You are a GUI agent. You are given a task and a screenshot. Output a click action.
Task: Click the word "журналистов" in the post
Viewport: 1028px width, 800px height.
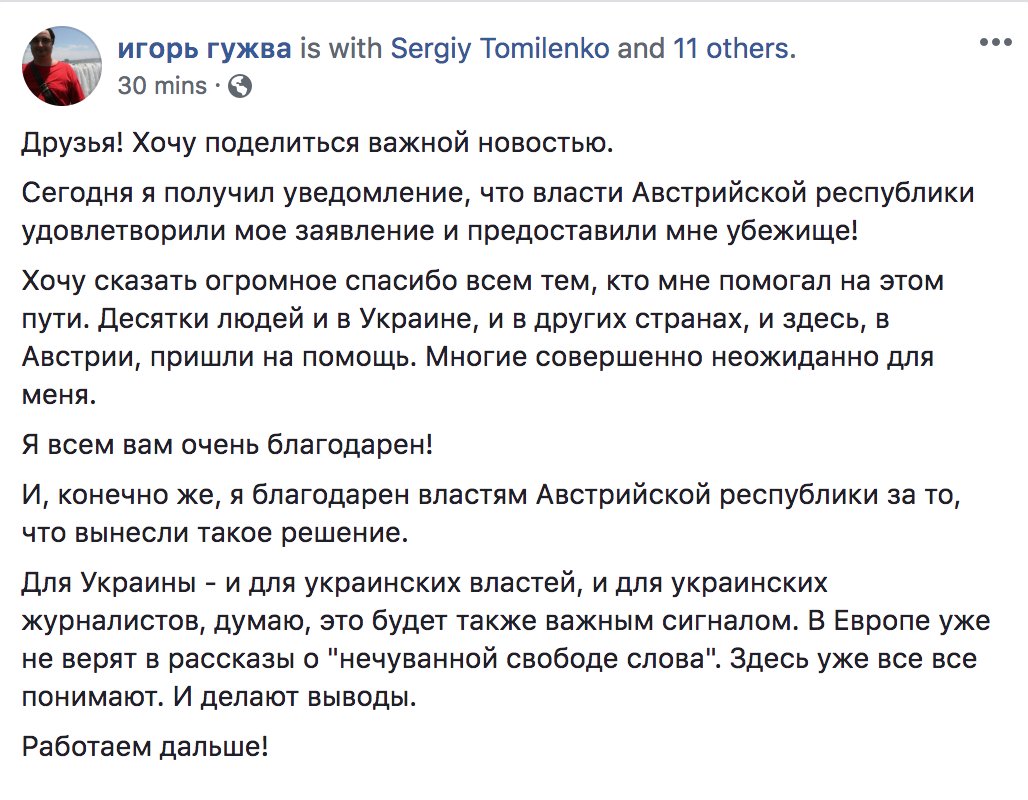pos(115,621)
